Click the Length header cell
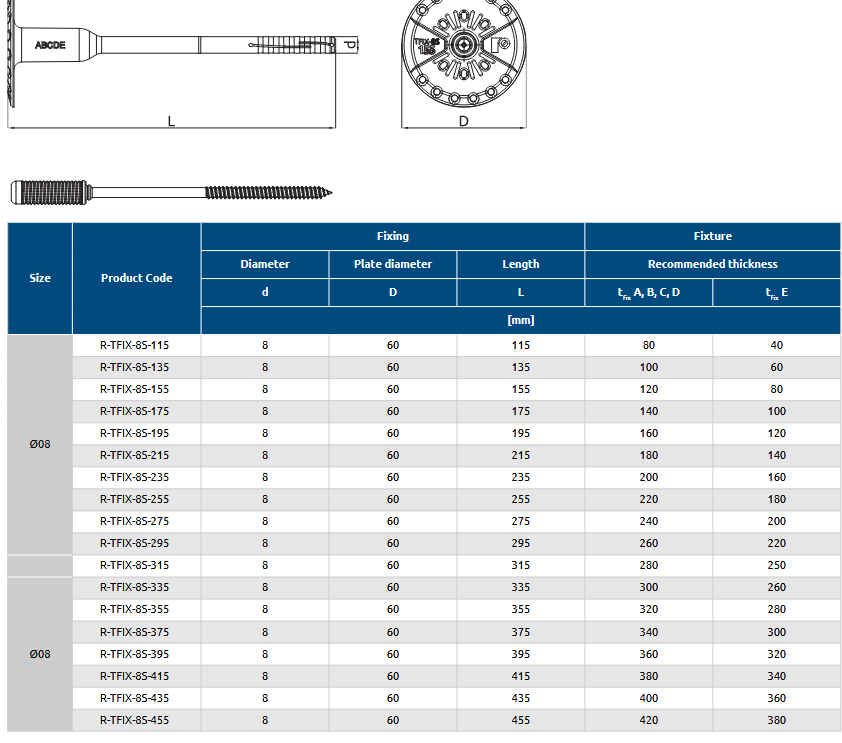 [x=520, y=264]
